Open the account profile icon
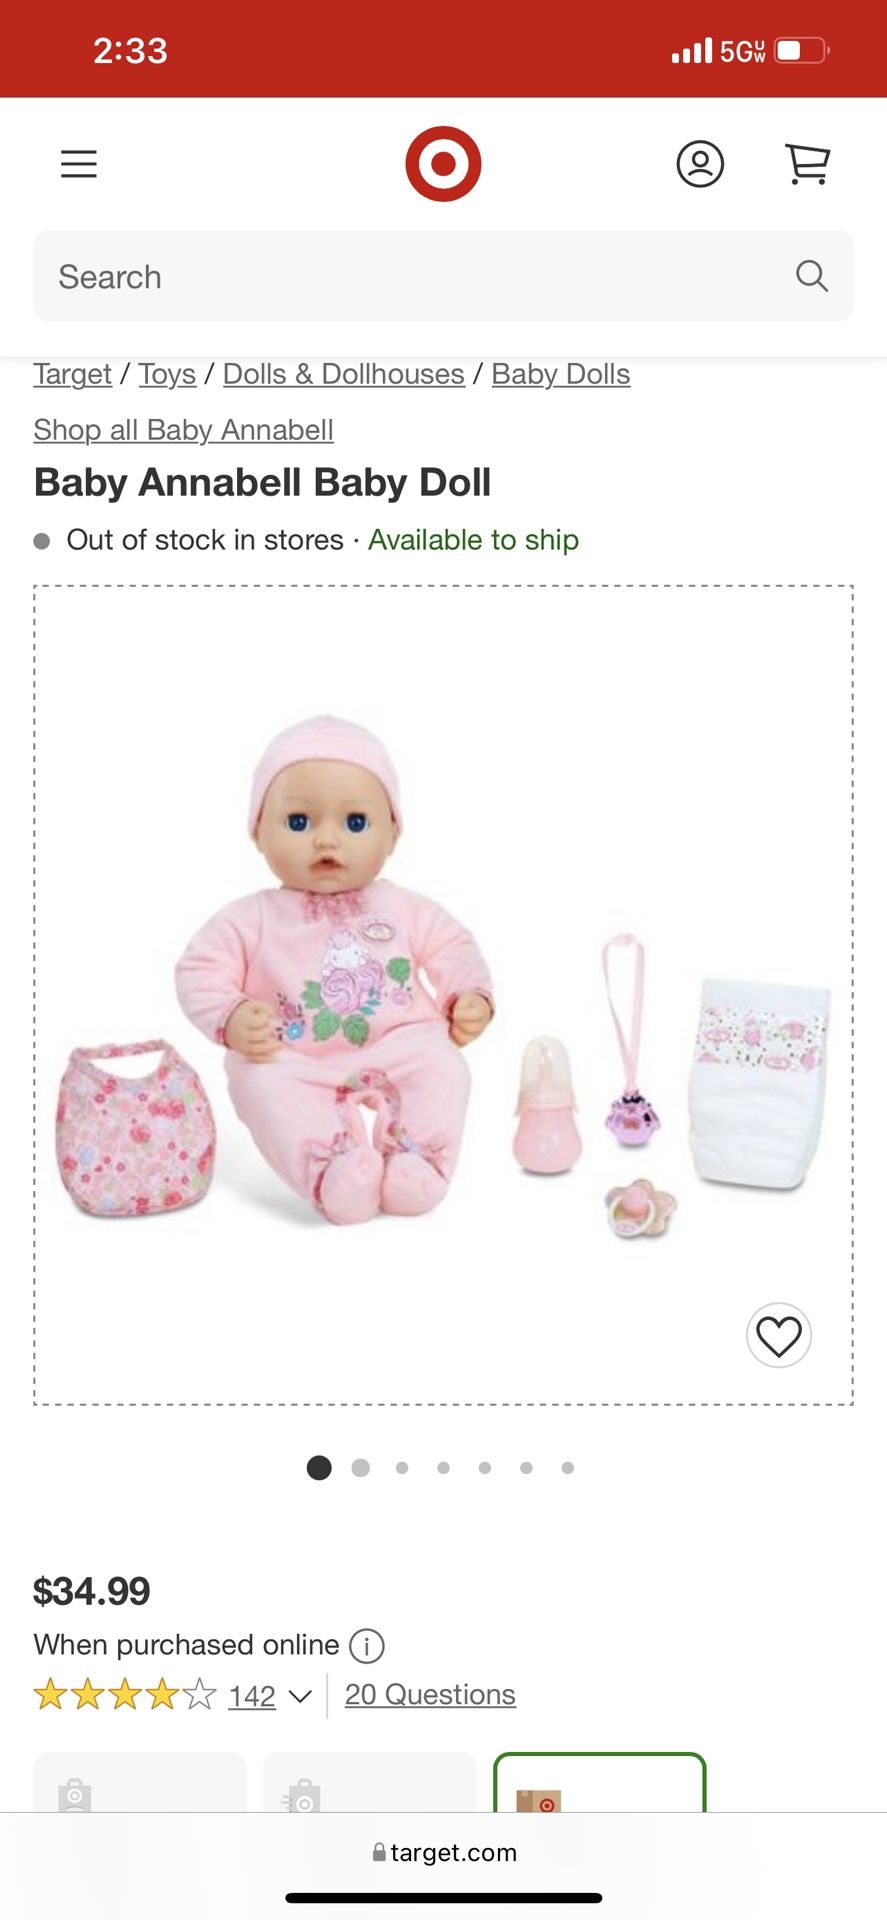 tap(700, 164)
